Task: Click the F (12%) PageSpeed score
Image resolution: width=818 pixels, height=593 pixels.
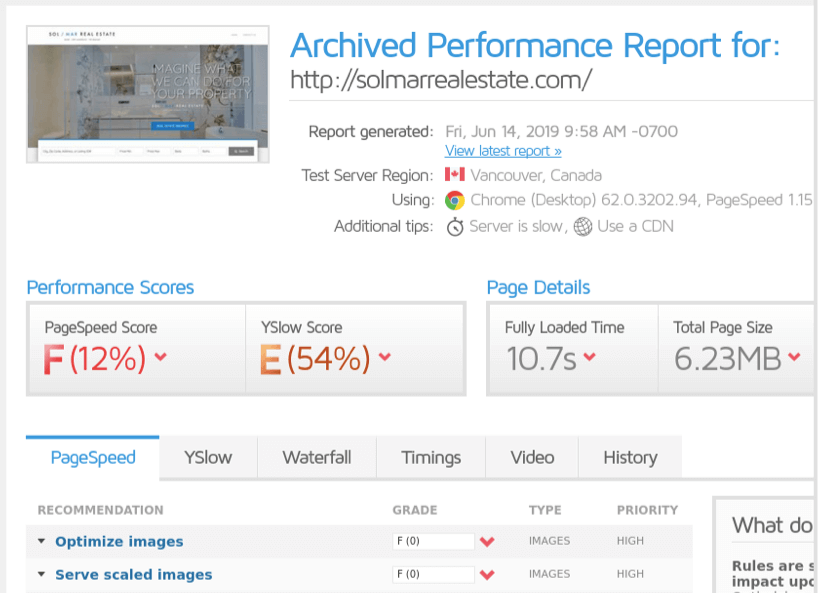Action: pyautogui.click(x=94, y=359)
